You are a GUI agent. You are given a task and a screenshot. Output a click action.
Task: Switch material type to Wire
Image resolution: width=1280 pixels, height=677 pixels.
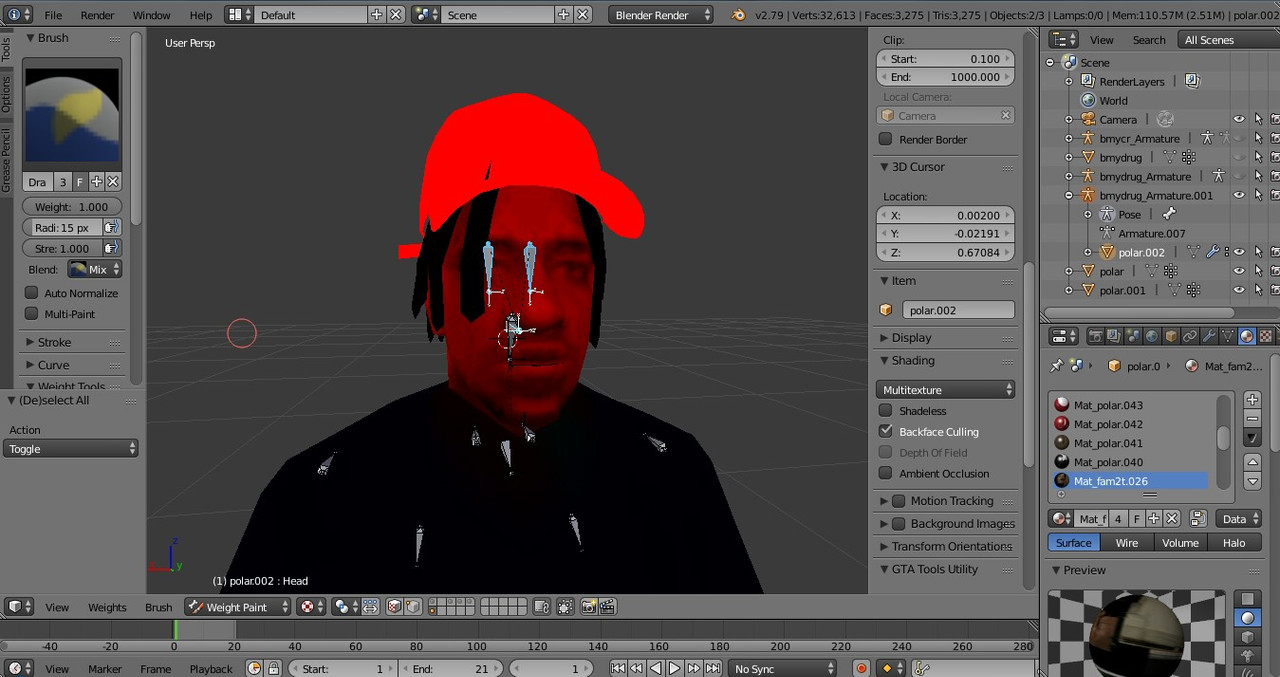[x=1127, y=543]
